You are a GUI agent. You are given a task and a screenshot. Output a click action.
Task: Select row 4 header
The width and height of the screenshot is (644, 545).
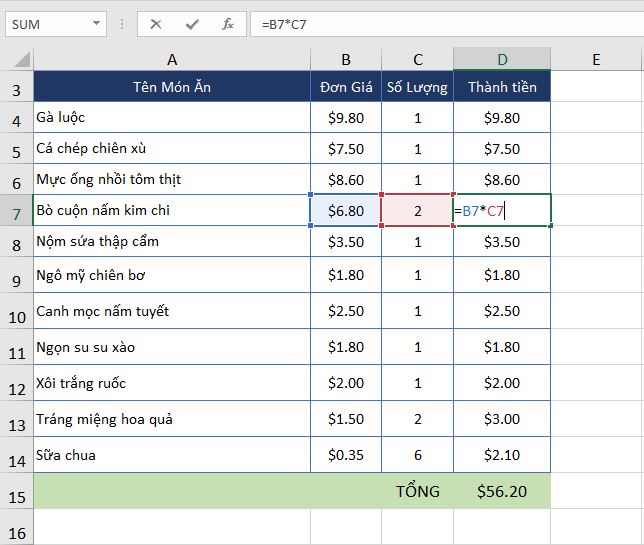coord(16,117)
